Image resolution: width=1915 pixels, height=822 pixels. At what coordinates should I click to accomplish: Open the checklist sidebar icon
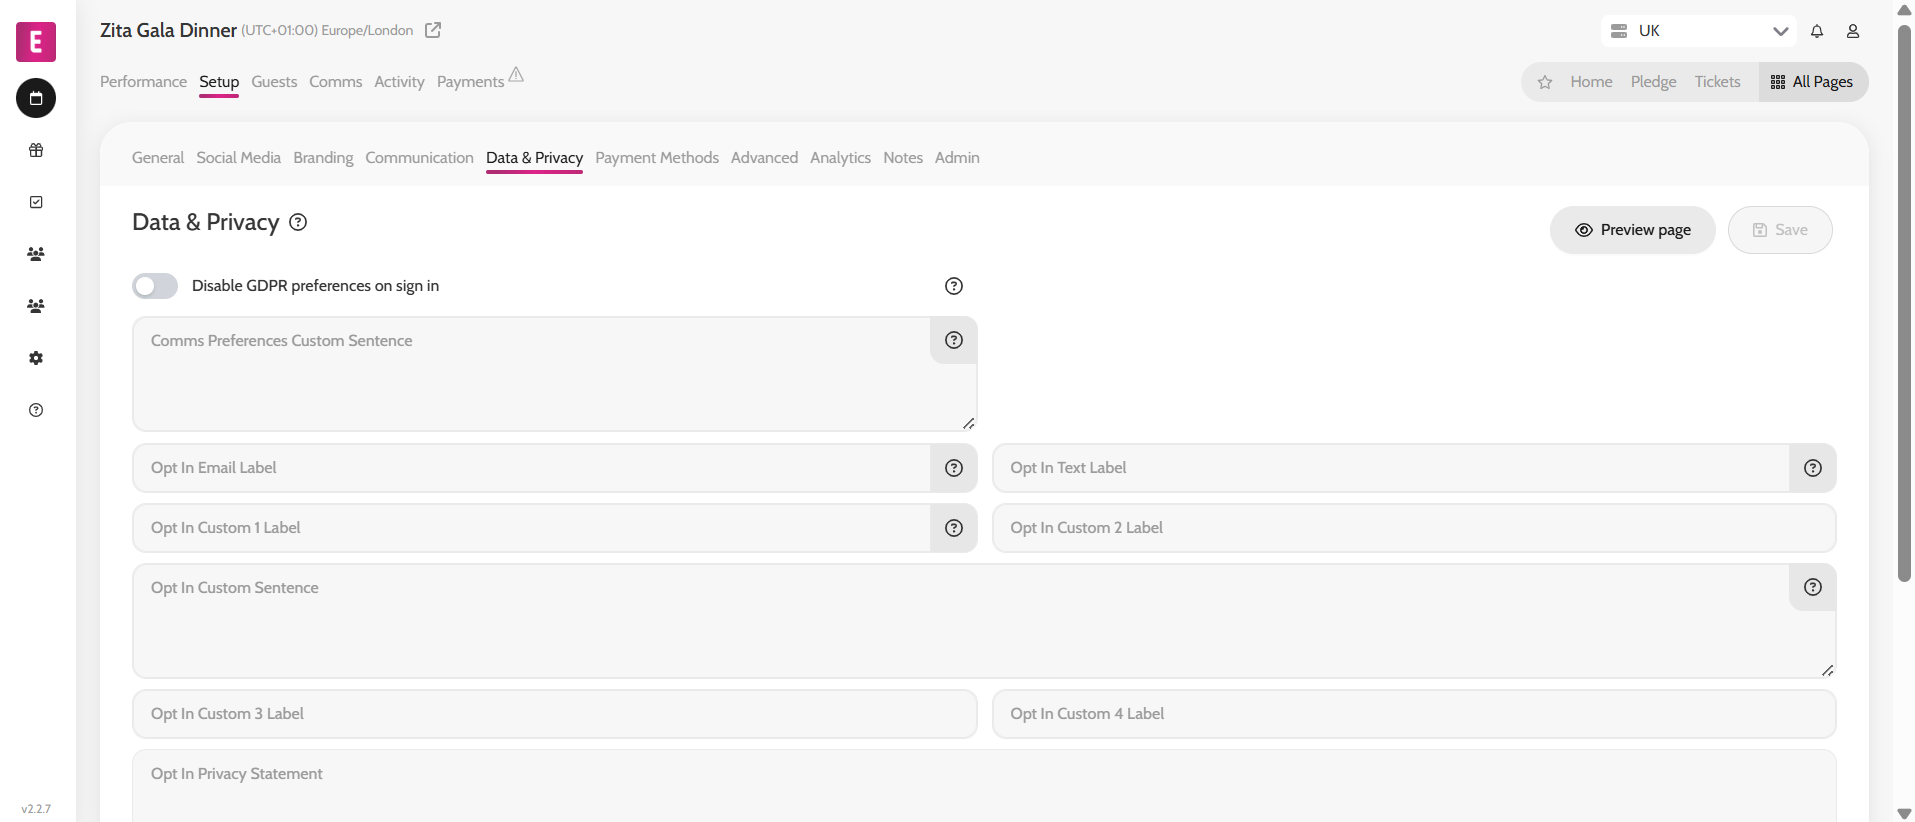[x=36, y=202]
